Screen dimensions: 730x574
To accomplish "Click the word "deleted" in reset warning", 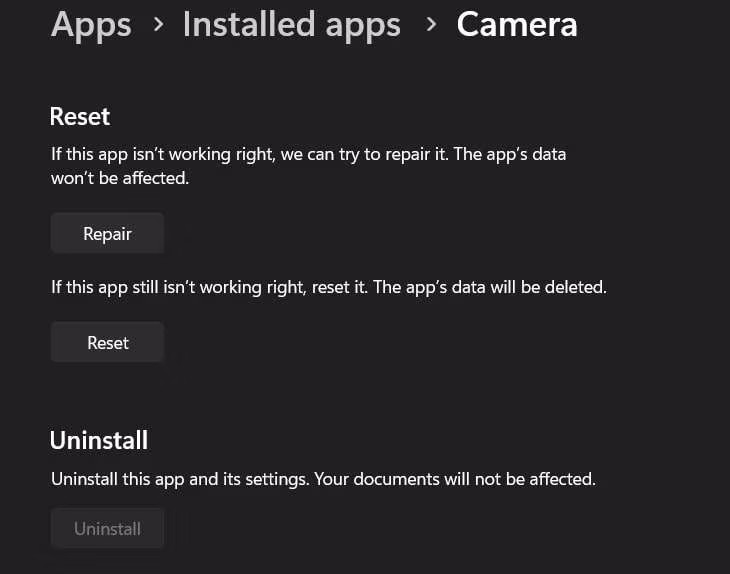I will coord(575,287).
